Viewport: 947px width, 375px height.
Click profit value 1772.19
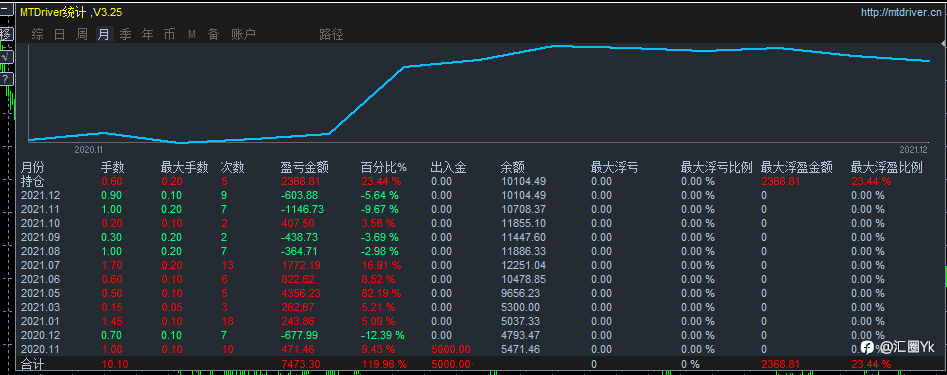click(301, 265)
